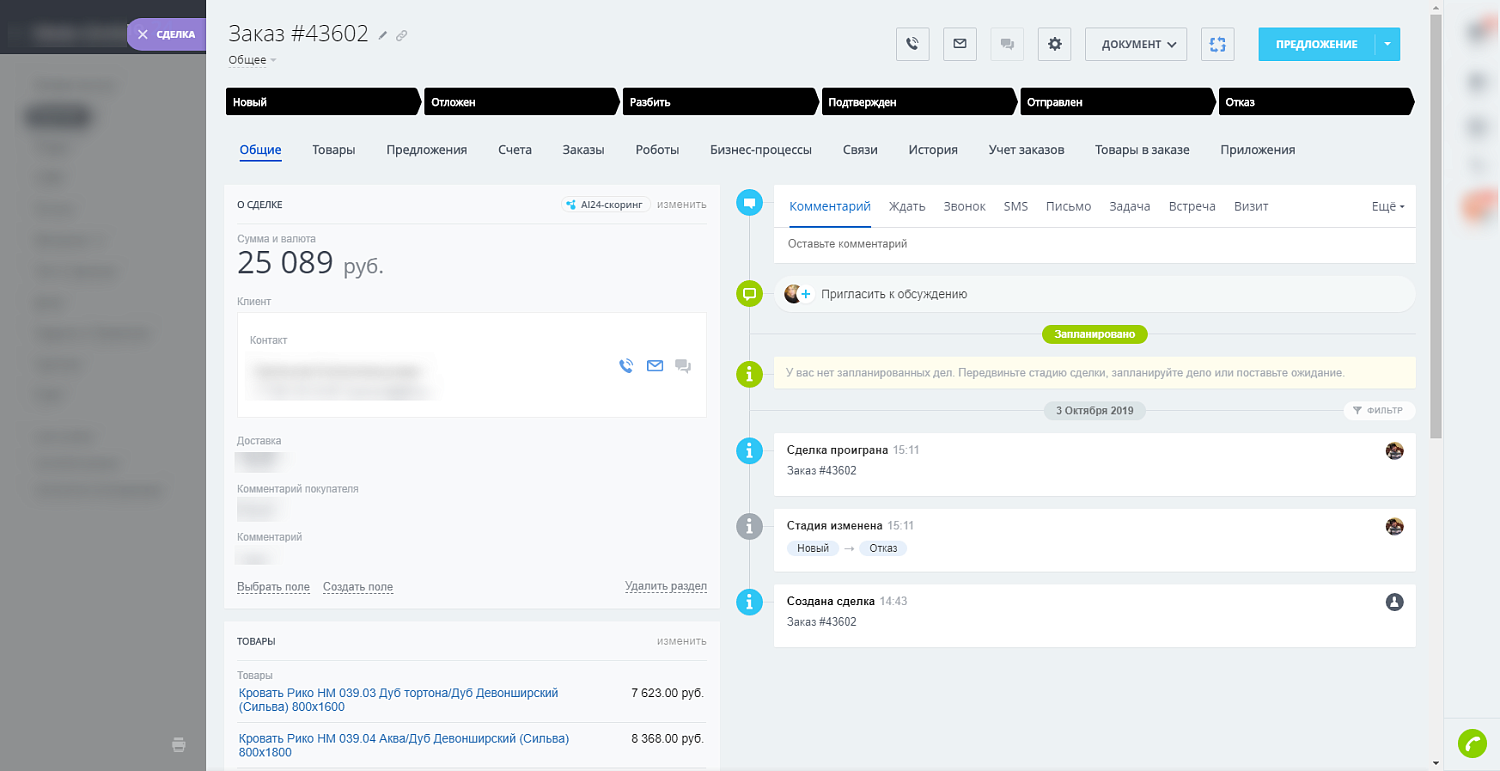Click the Выбрать поле link

pos(273,587)
